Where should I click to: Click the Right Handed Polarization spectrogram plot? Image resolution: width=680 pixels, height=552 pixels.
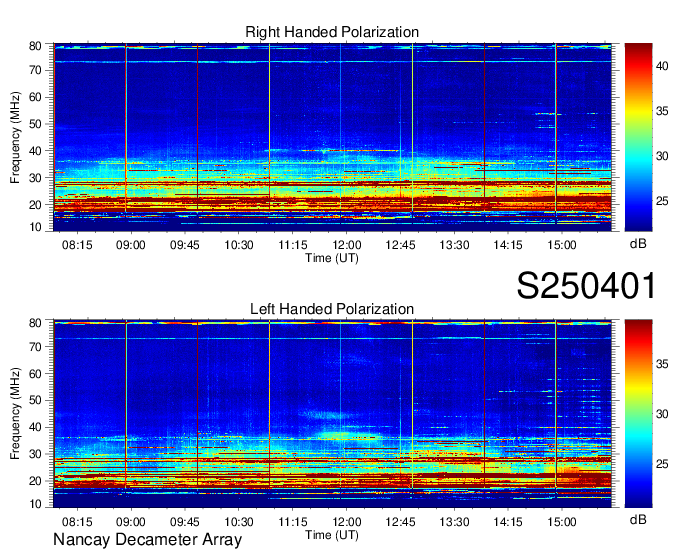[332, 137]
